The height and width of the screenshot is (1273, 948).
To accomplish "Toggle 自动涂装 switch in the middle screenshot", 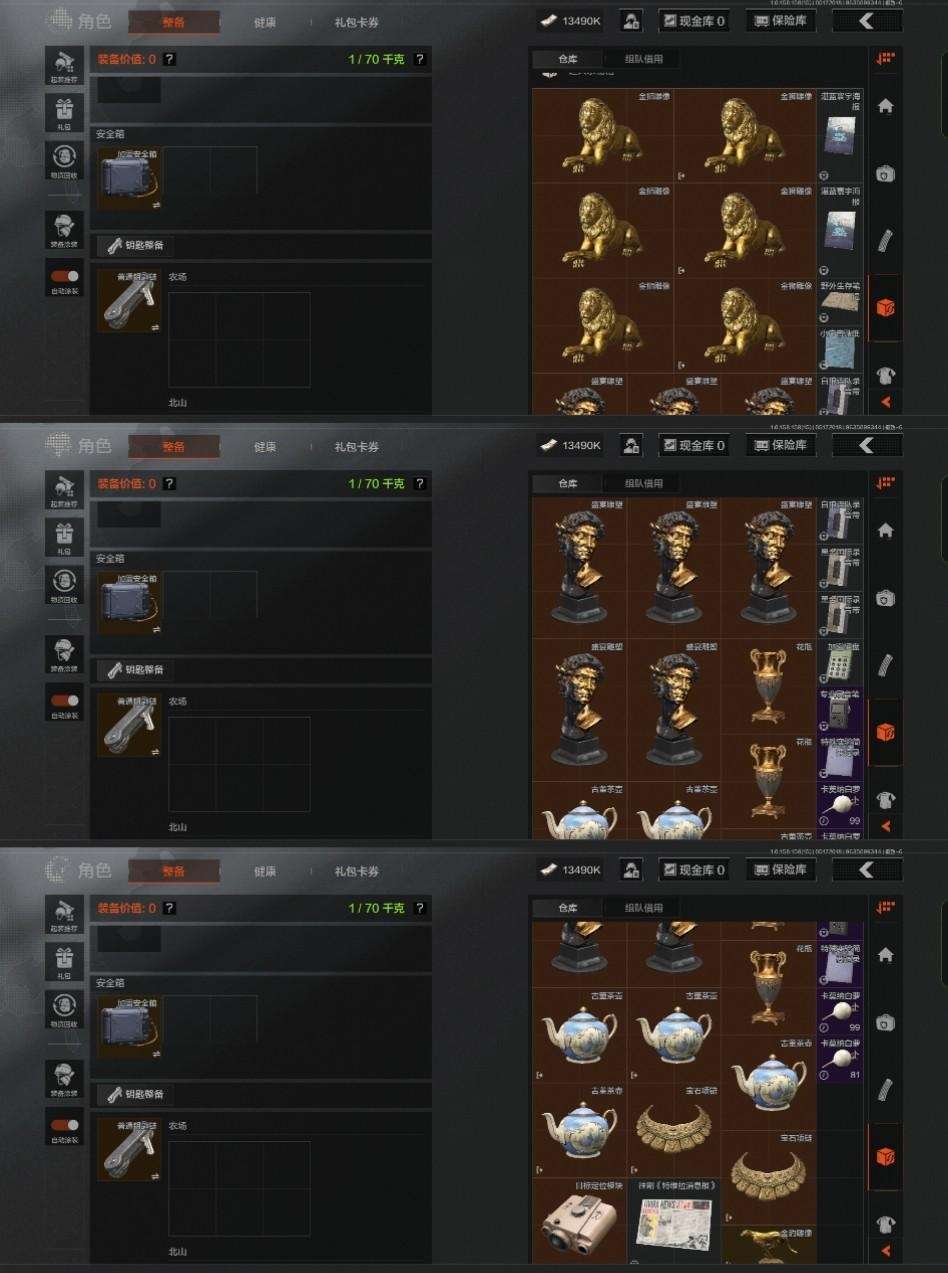I will point(65,701).
